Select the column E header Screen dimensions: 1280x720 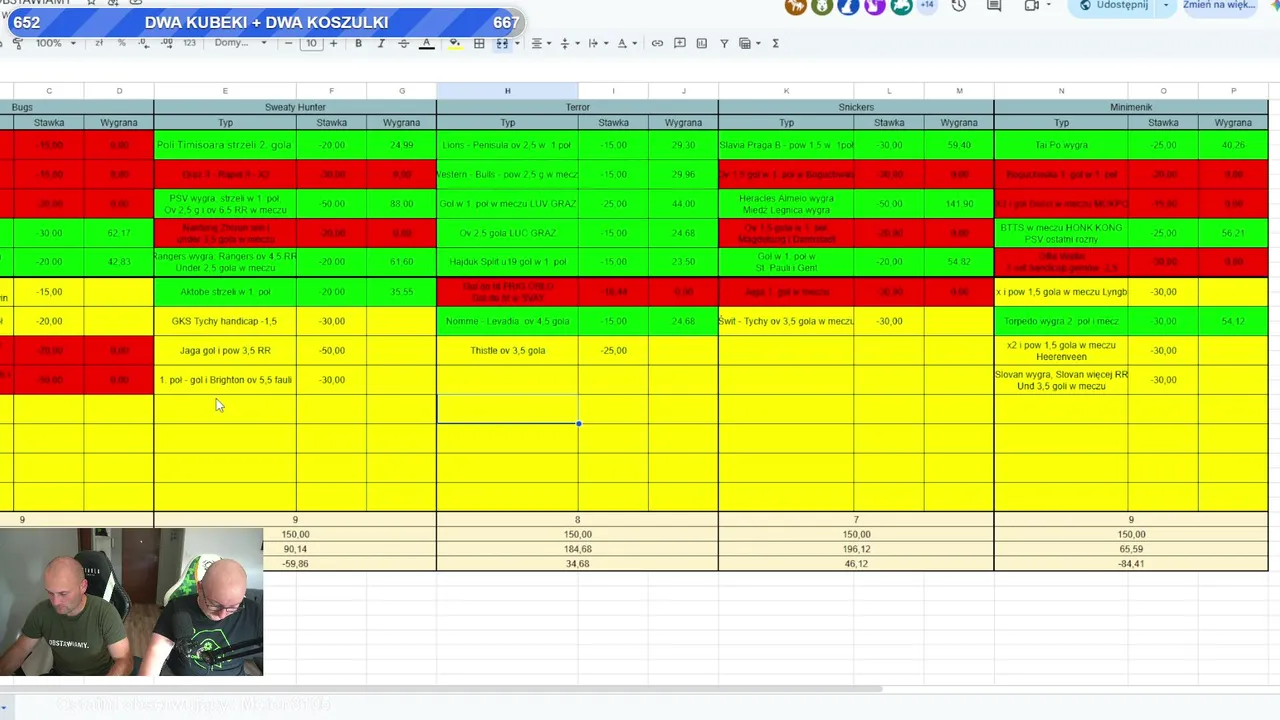point(225,91)
